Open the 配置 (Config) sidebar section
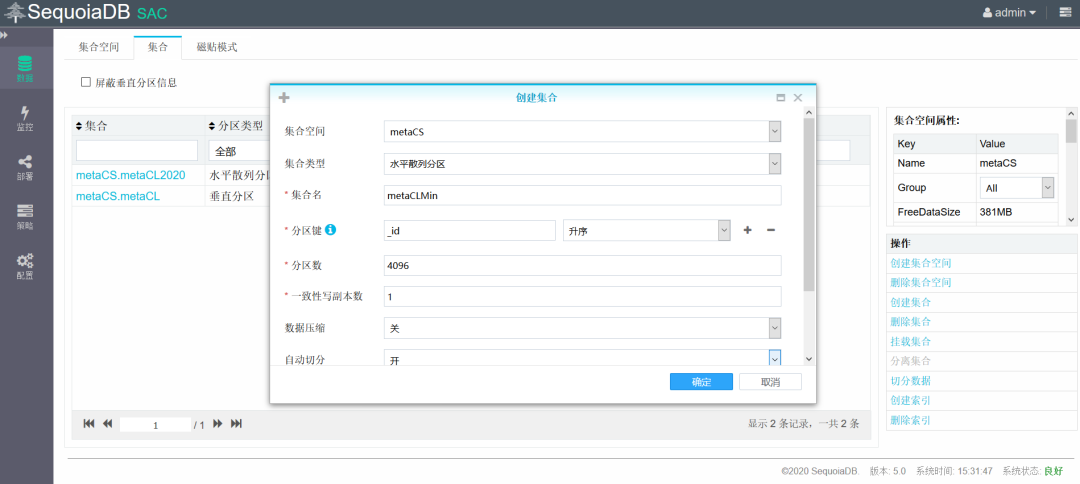 25,266
